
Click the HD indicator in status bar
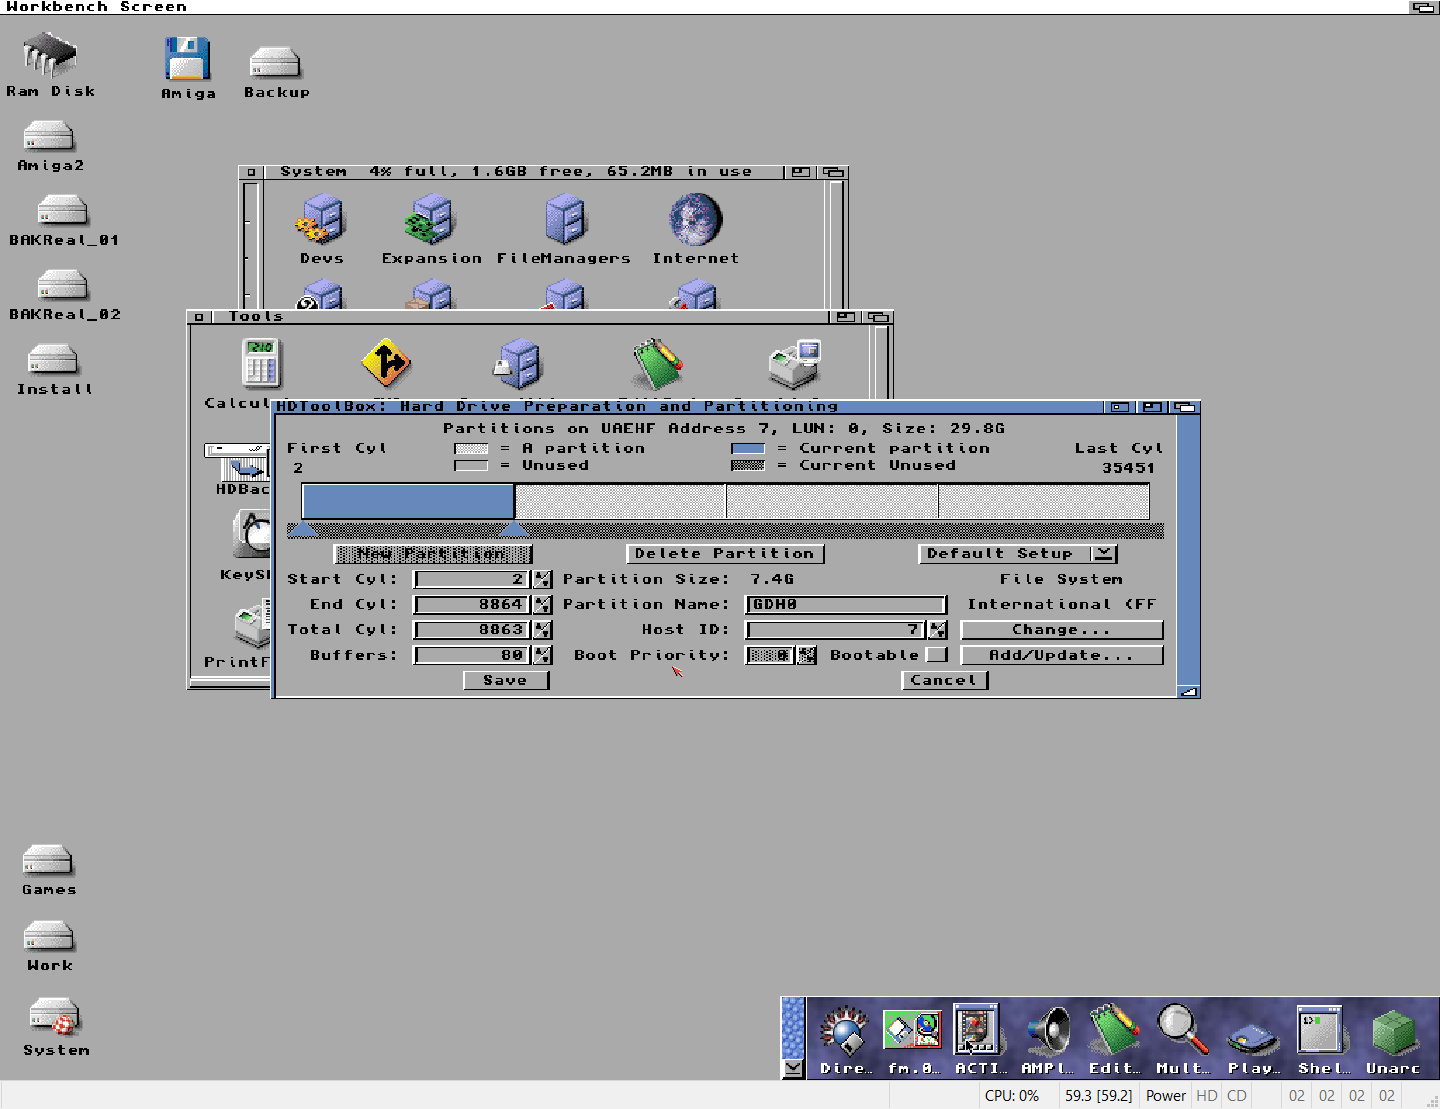(1207, 1095)
